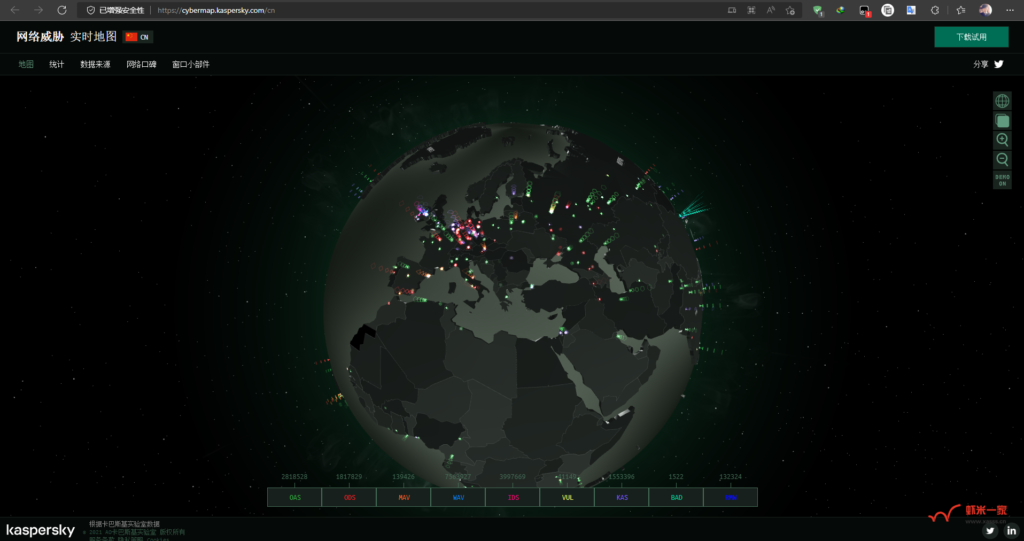Click the browser address bar URL

tap(217, 10)
